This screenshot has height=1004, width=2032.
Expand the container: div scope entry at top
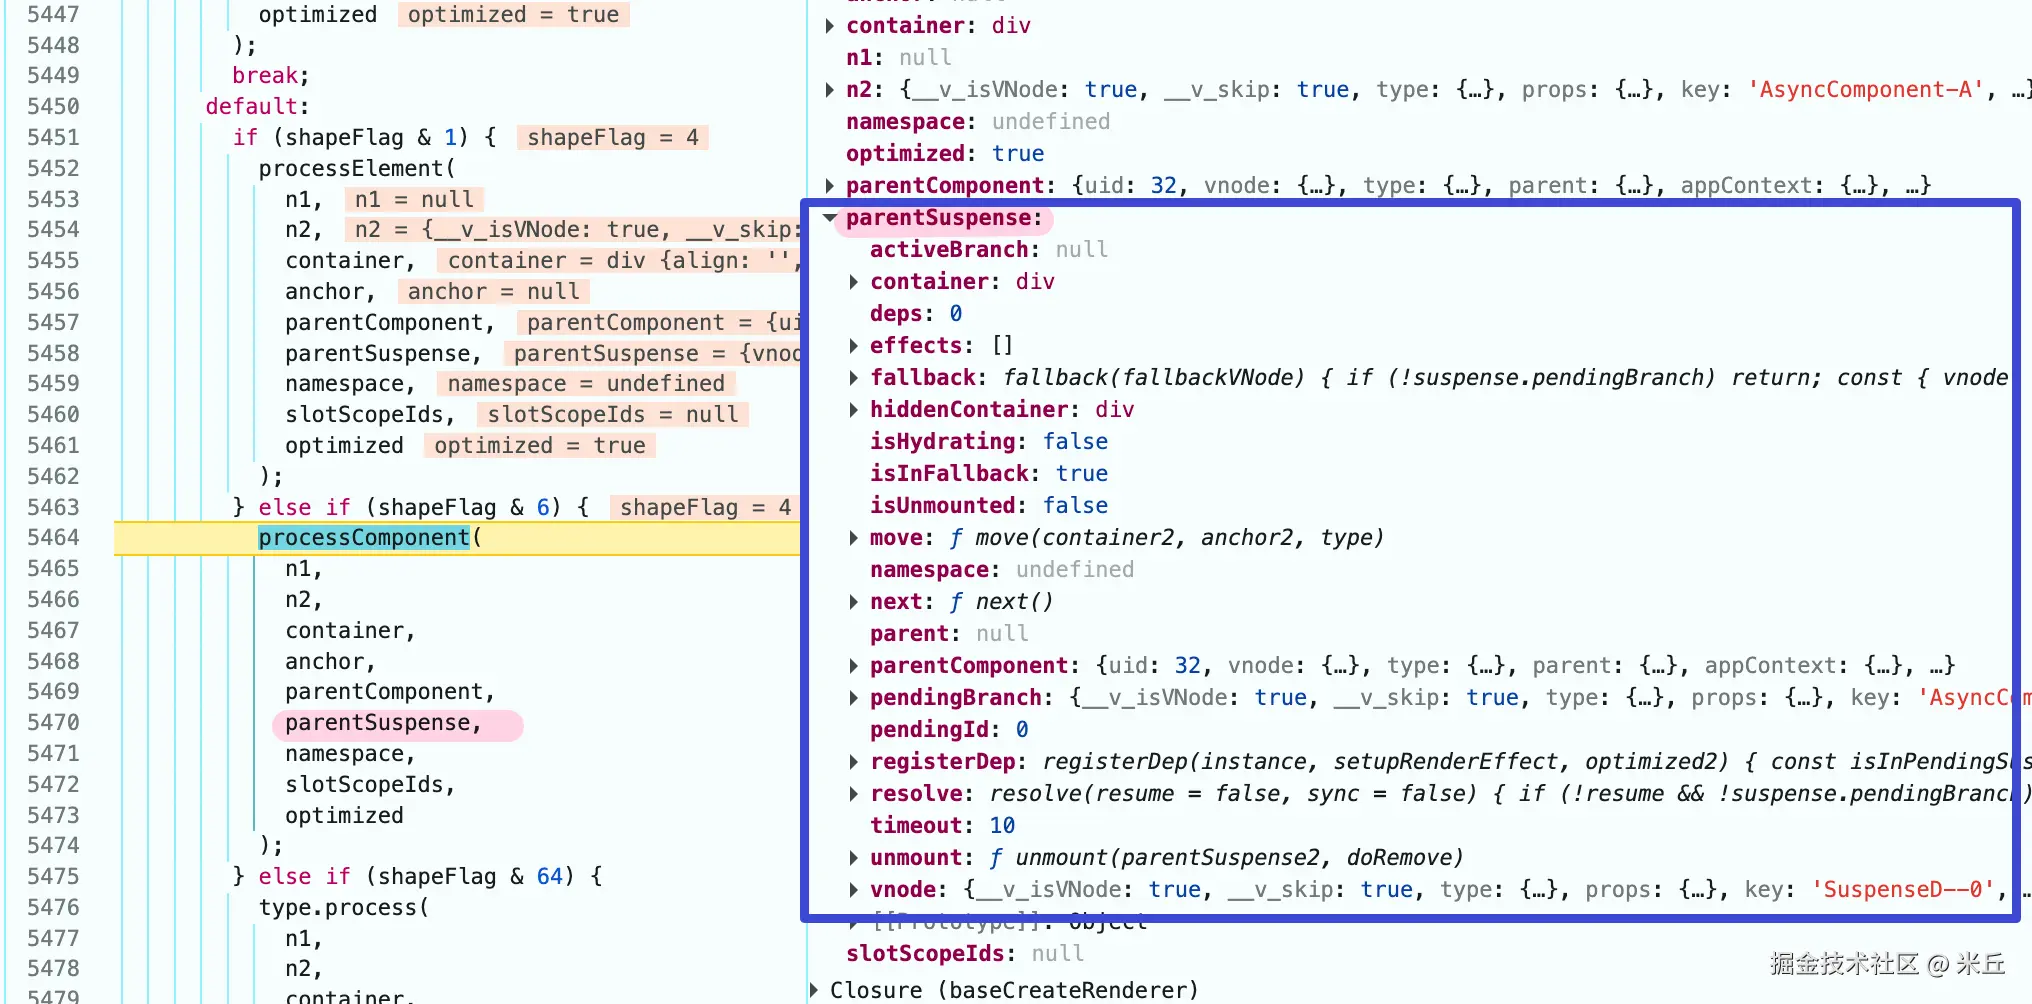click(830, 26)
